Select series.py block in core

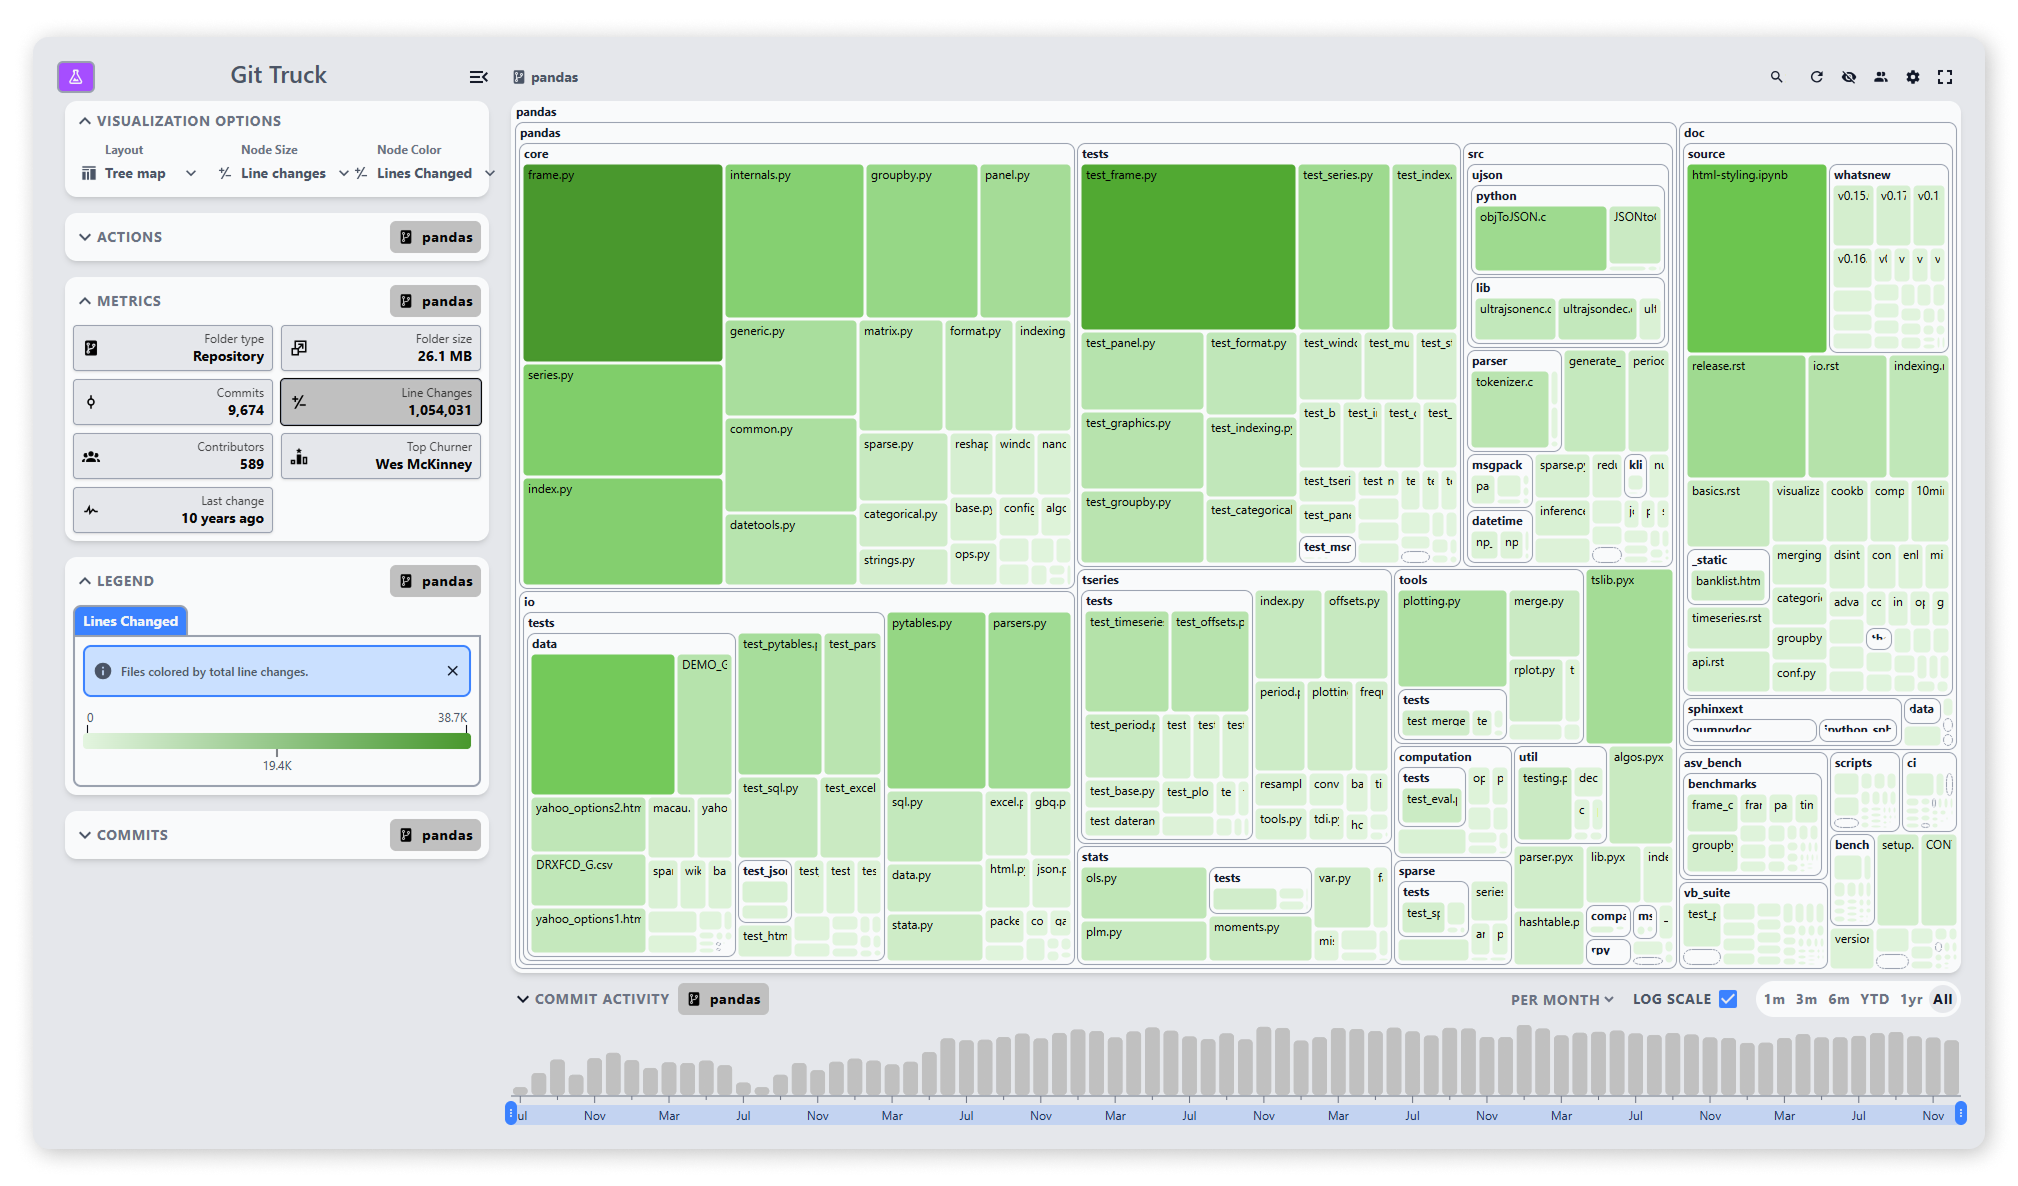622,420
